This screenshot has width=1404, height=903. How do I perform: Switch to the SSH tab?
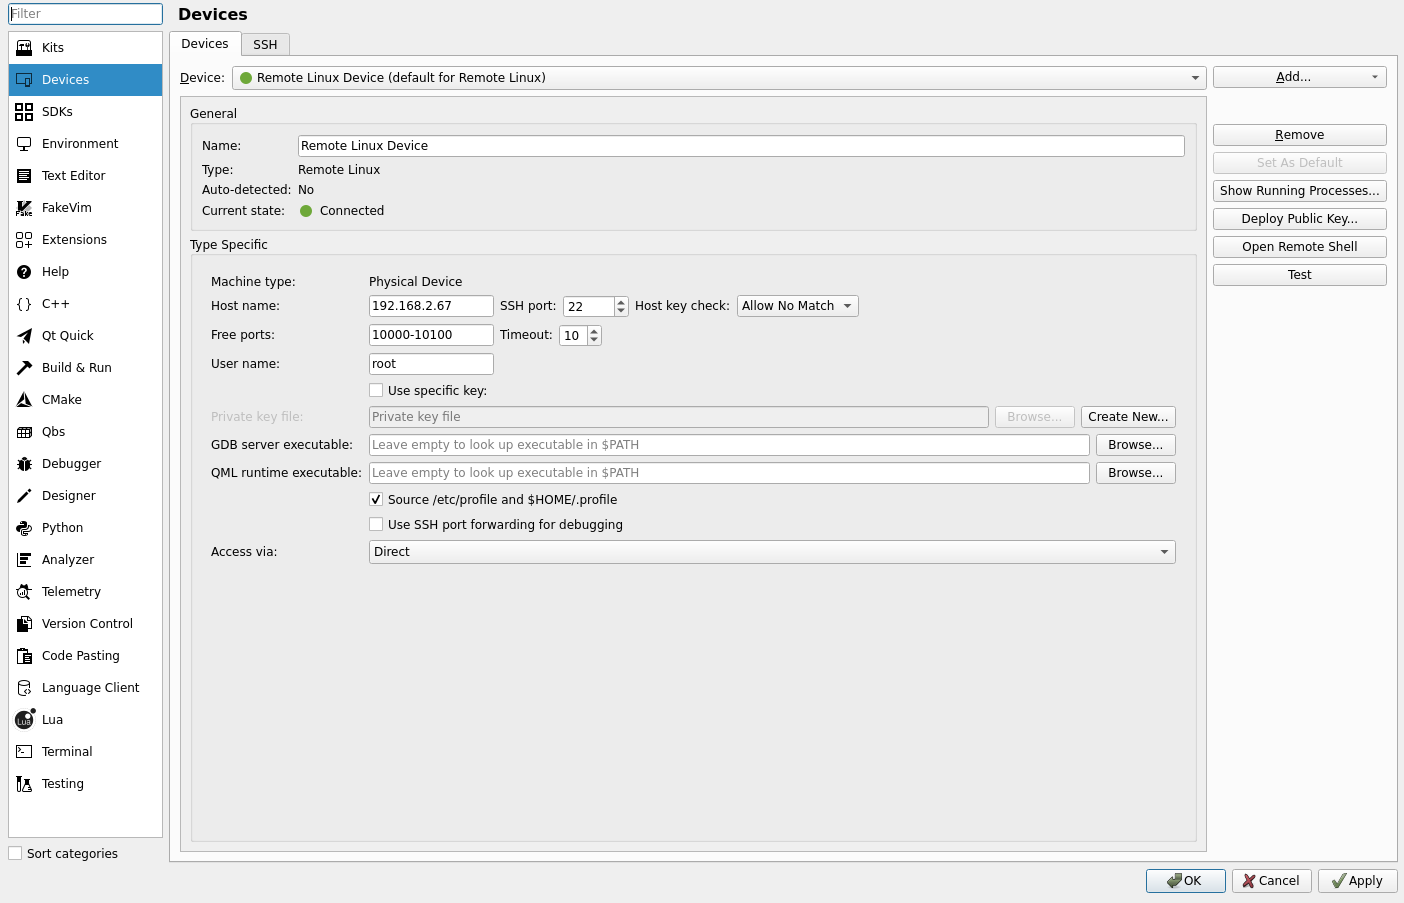coord(265,45)
